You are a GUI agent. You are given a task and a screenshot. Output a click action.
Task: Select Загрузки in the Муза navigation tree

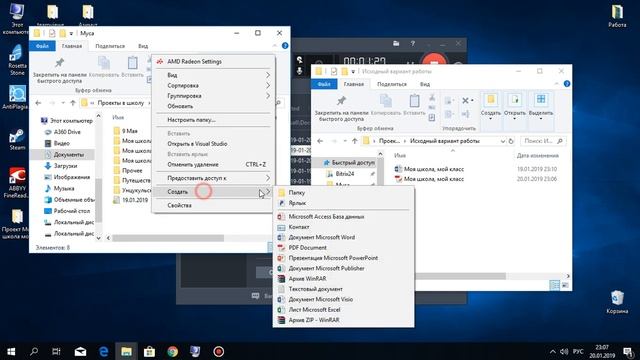point(65,166)
